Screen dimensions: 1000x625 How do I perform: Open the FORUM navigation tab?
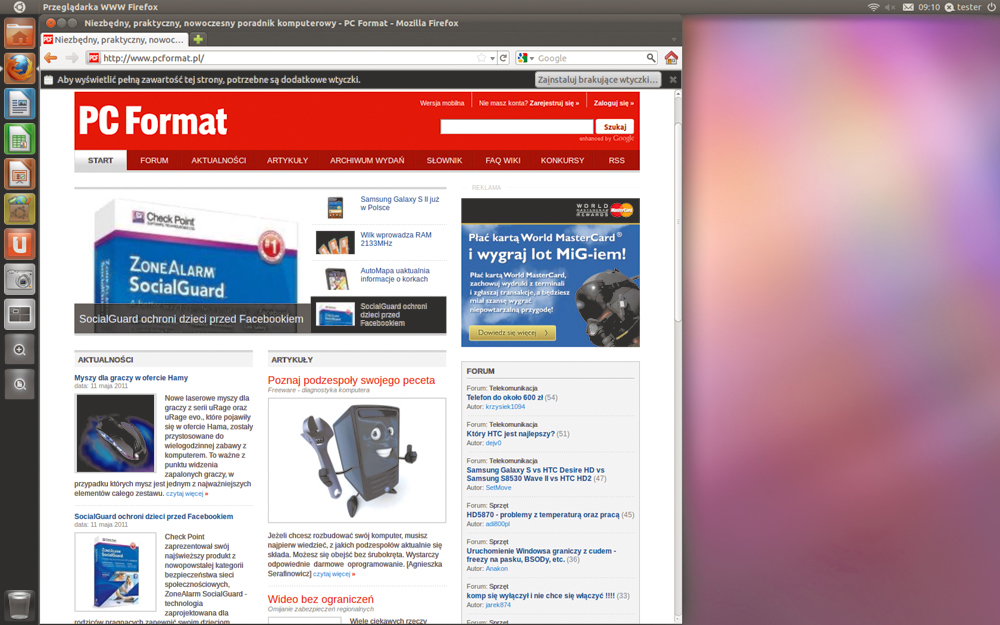pyautogui.click(x=154, y=160)
